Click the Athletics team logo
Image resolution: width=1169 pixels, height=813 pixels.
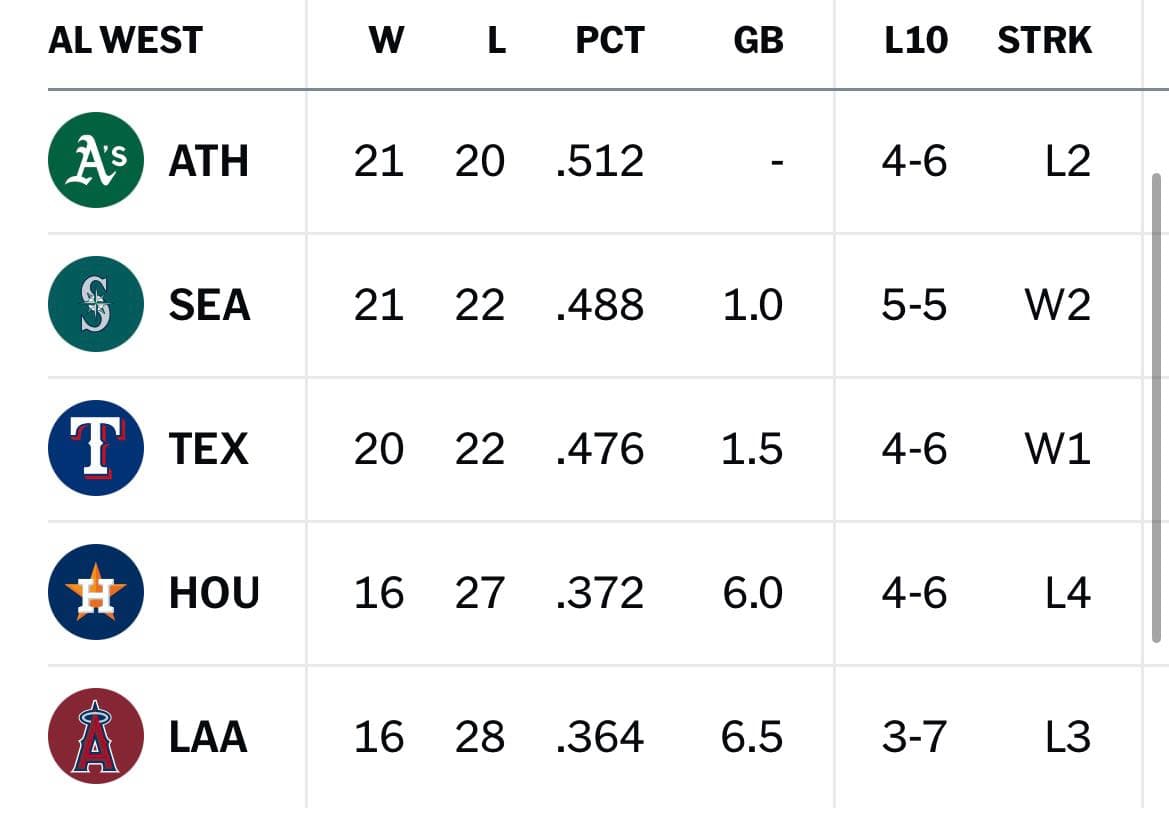point(95,160)
